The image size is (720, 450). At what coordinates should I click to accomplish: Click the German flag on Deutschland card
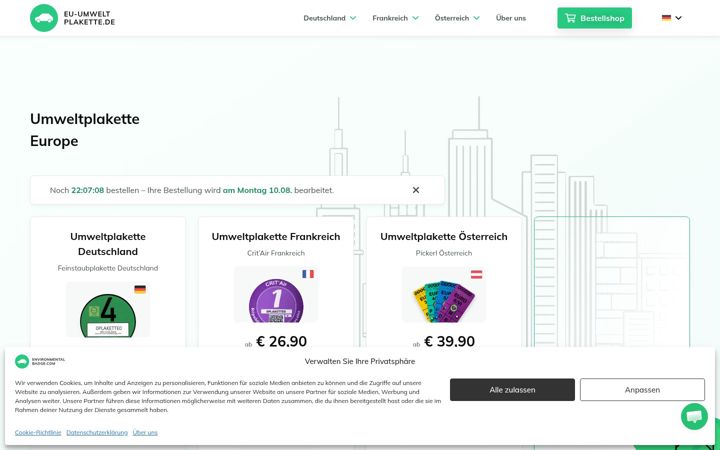coord(140,289)
